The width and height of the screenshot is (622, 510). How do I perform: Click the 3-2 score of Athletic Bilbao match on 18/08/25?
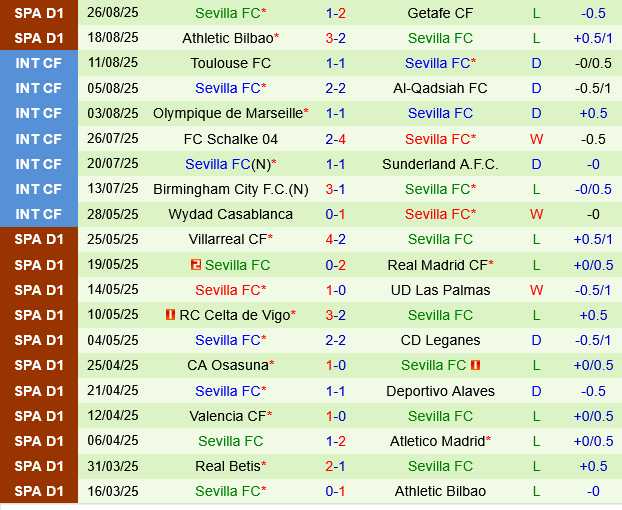336,38
